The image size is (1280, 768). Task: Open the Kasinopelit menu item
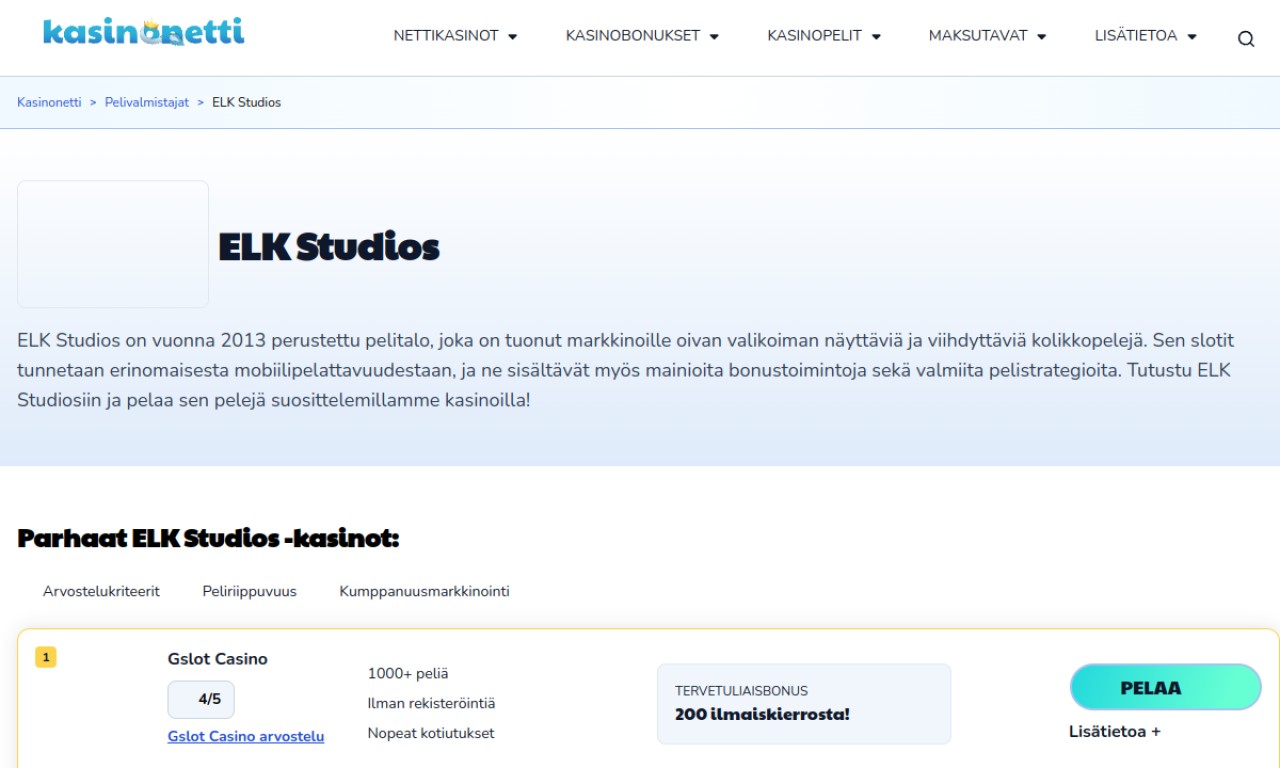click(814, 36)
